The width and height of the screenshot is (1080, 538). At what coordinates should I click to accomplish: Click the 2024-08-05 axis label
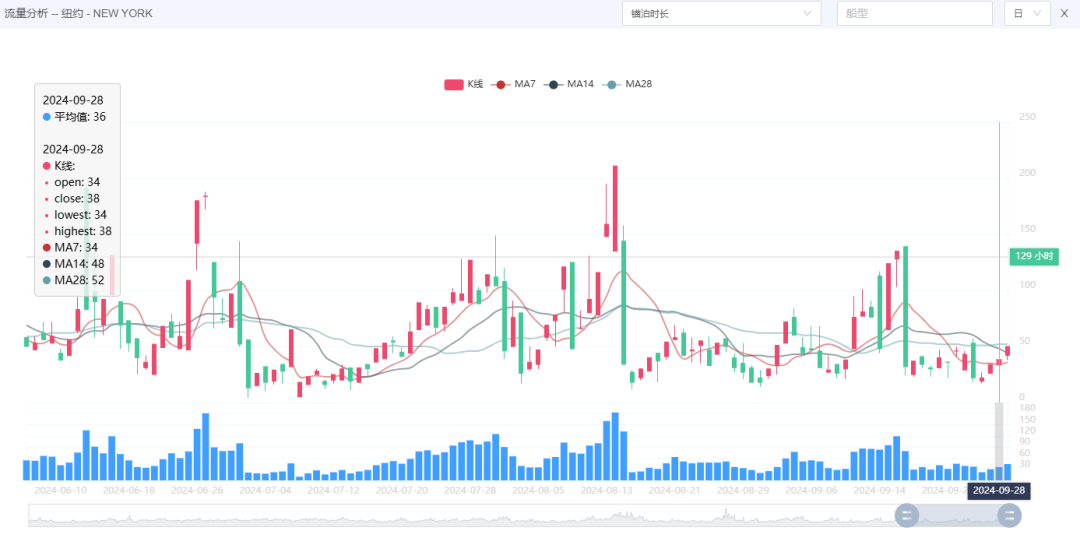(538, 490)
